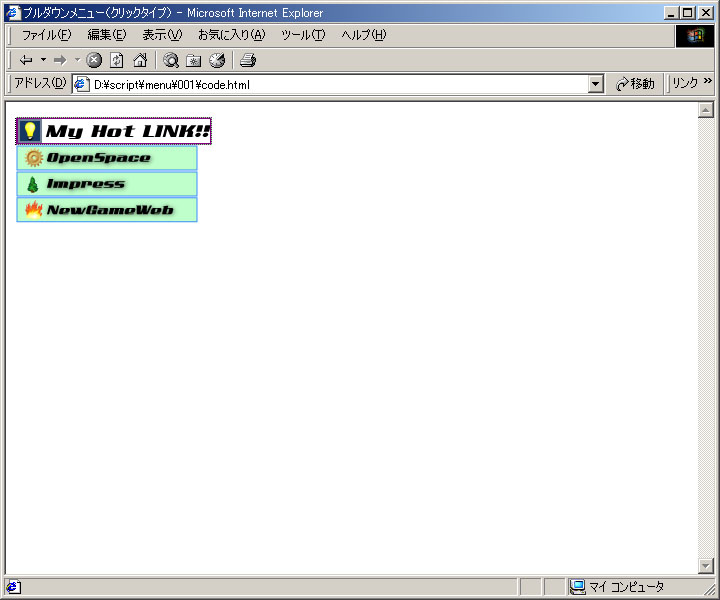Open the お気に入り(A) menu
The image size is (720, 600).
coord(231,35)
